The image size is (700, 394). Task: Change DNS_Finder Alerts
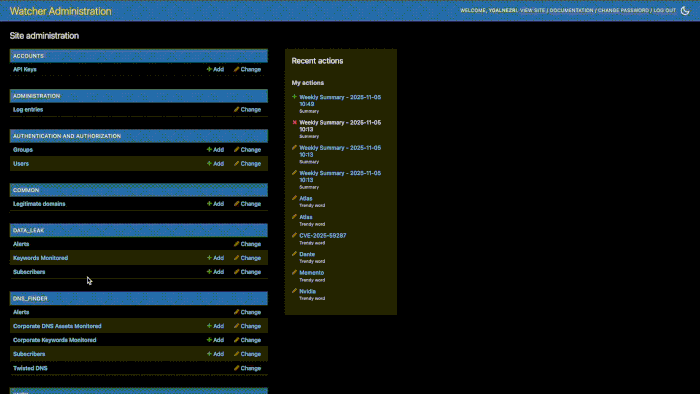(x=247, y=312)
